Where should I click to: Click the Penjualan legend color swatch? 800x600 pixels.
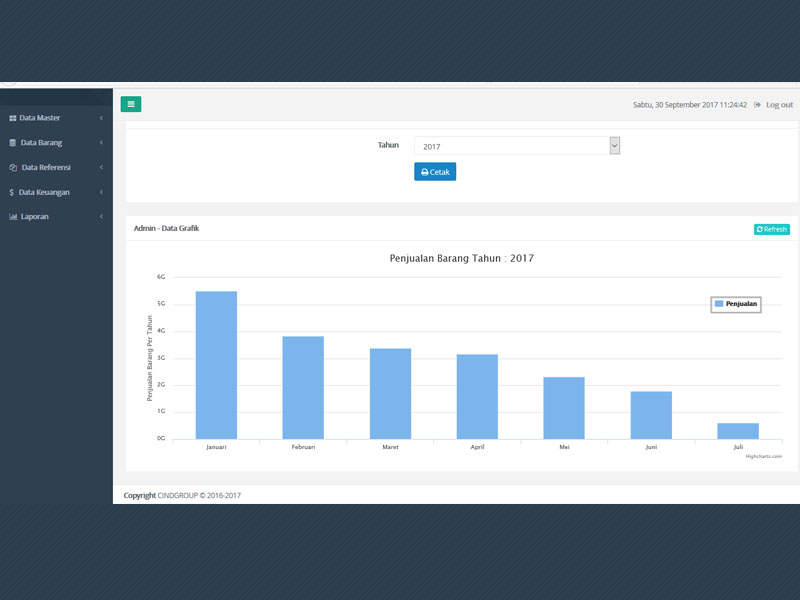point(719,303)
